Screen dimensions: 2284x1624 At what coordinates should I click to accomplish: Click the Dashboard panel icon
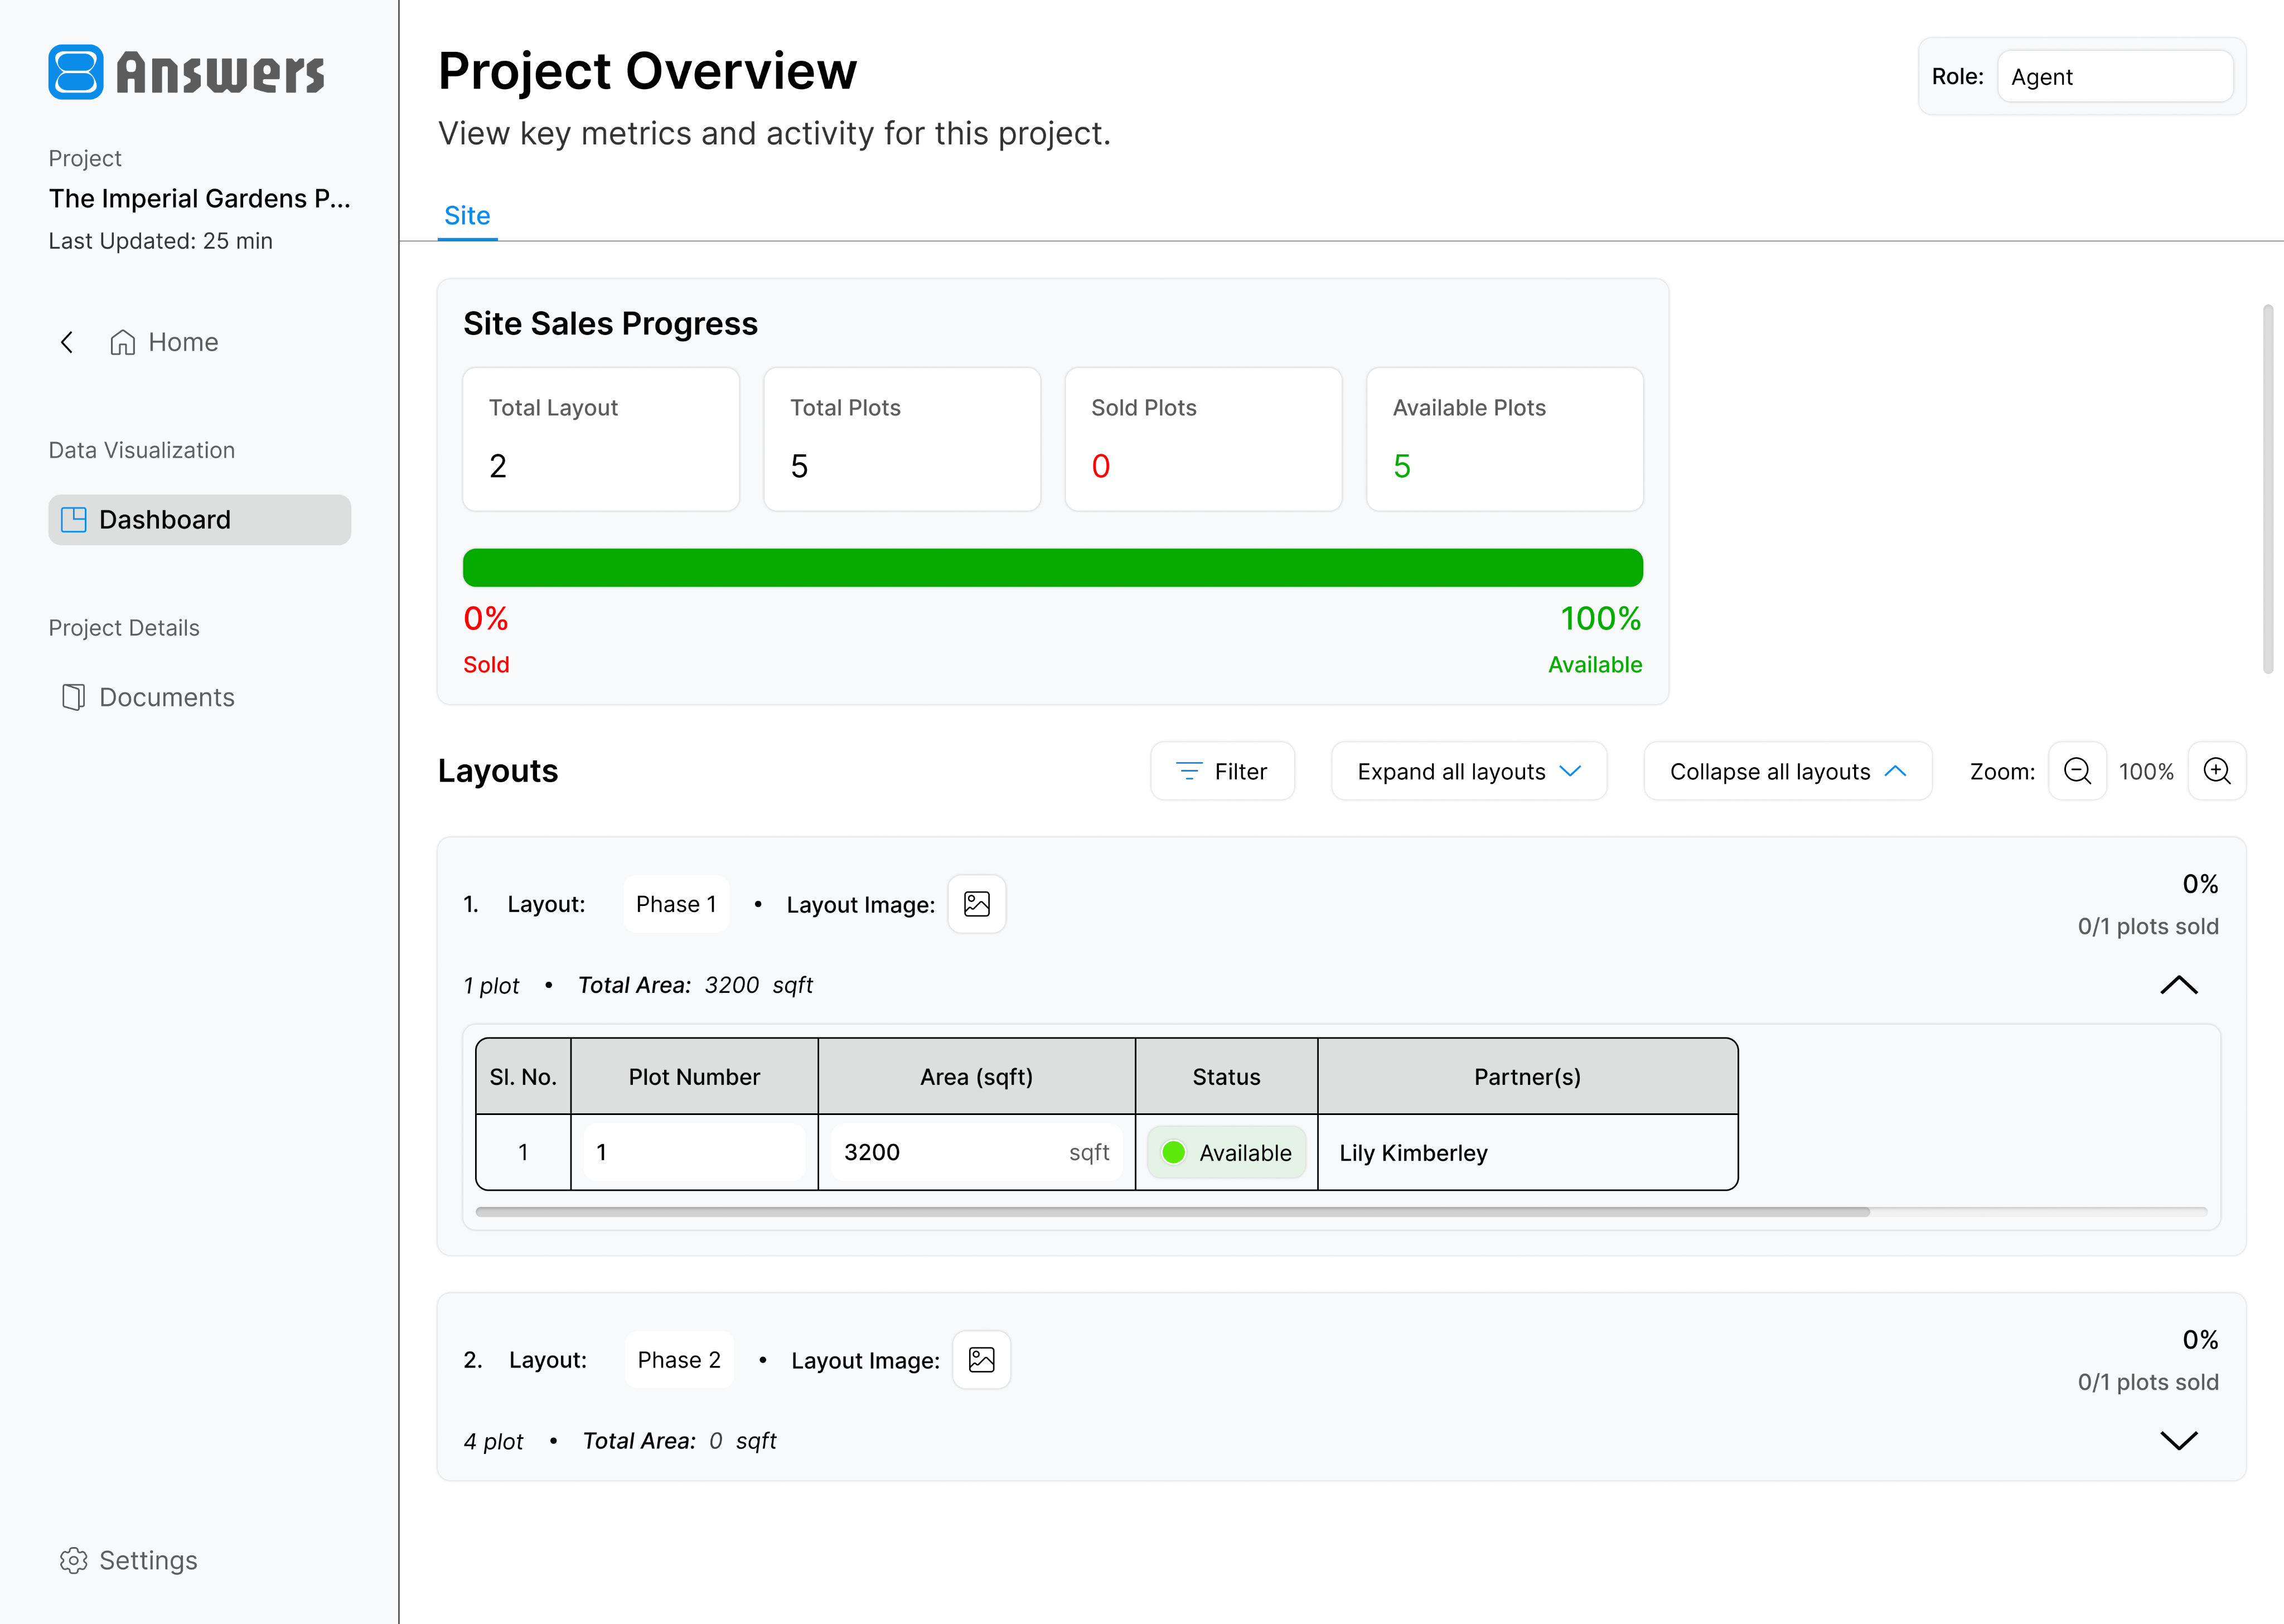pos(73,520)
